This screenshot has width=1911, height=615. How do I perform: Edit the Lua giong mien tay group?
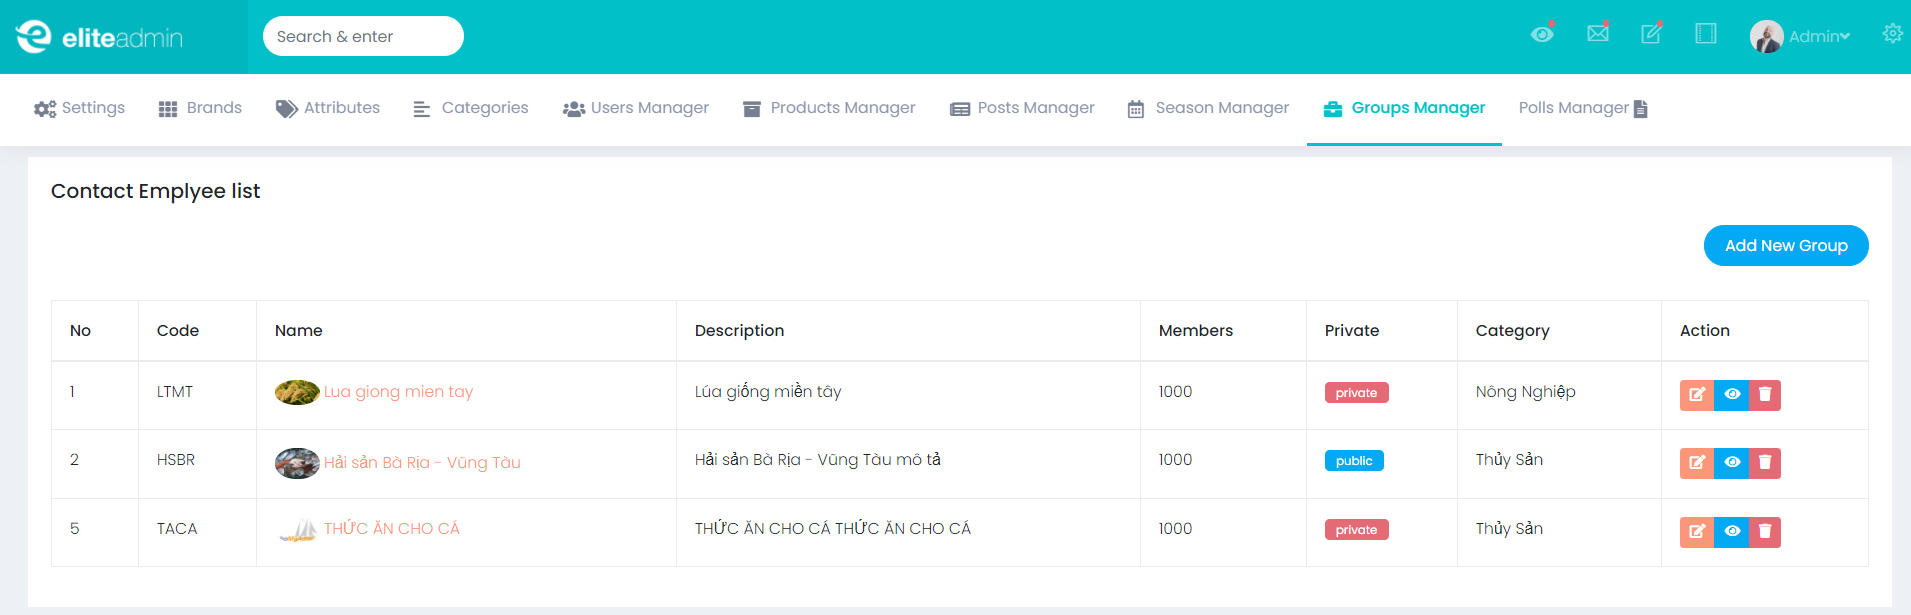(x=1696, y=395)
